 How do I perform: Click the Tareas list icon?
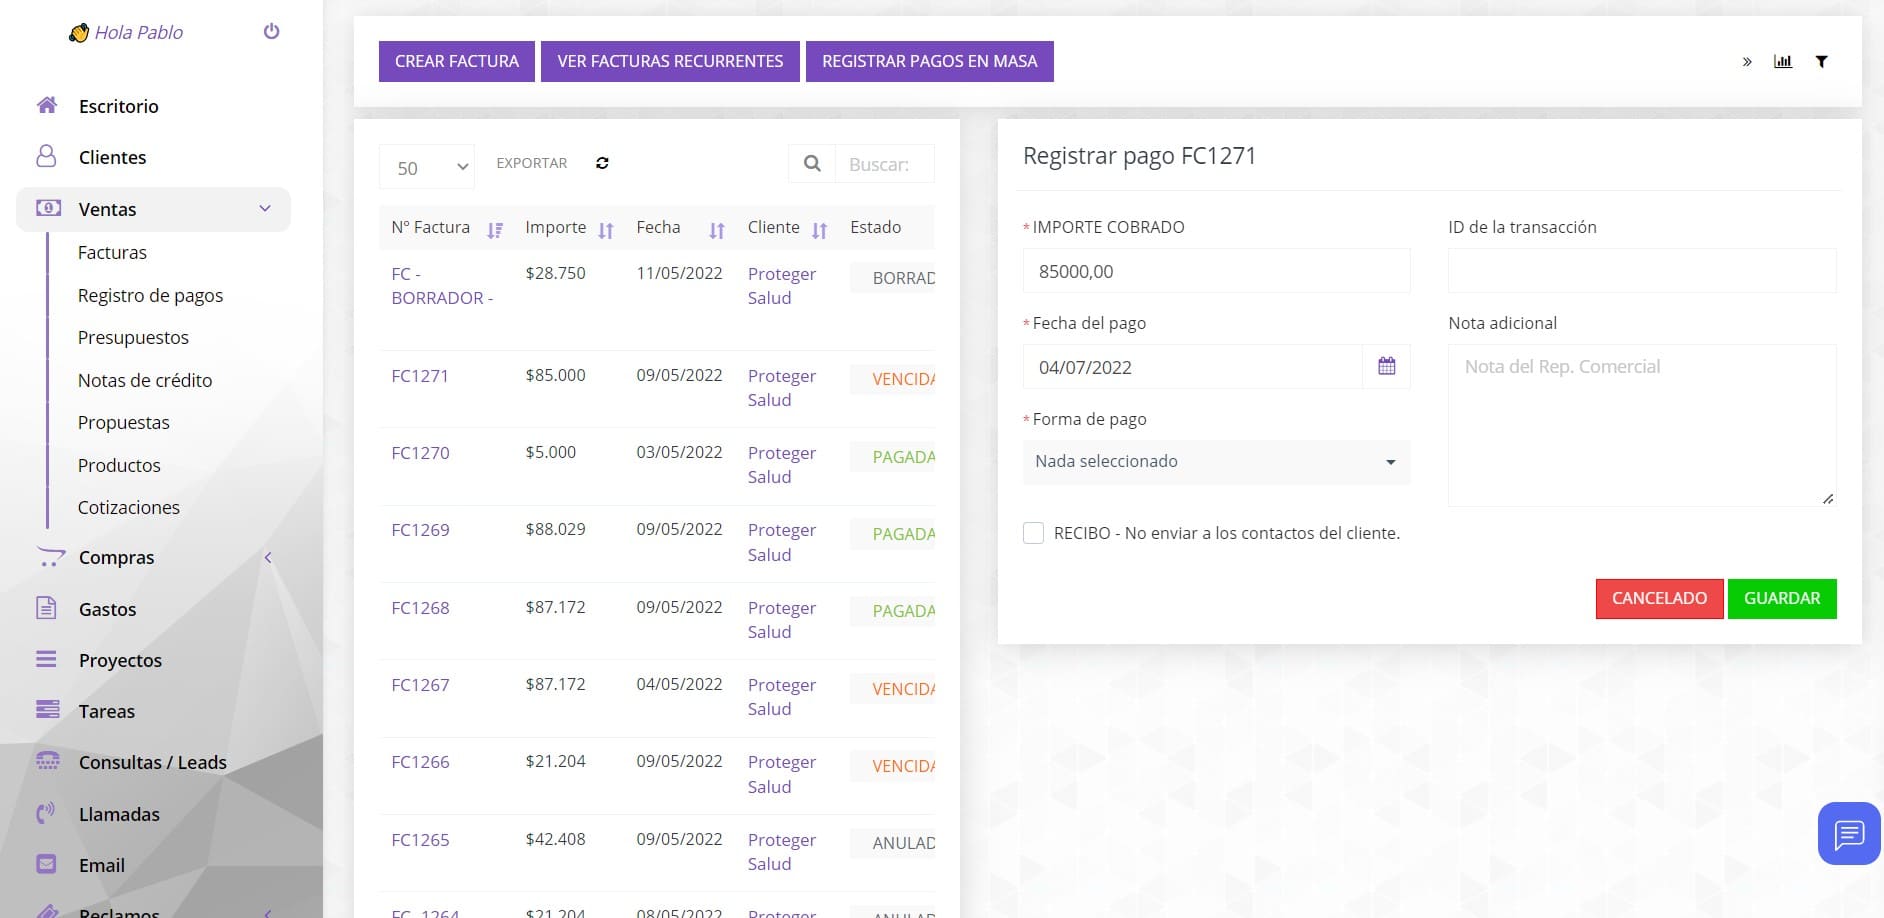click(x=47, y=710)
